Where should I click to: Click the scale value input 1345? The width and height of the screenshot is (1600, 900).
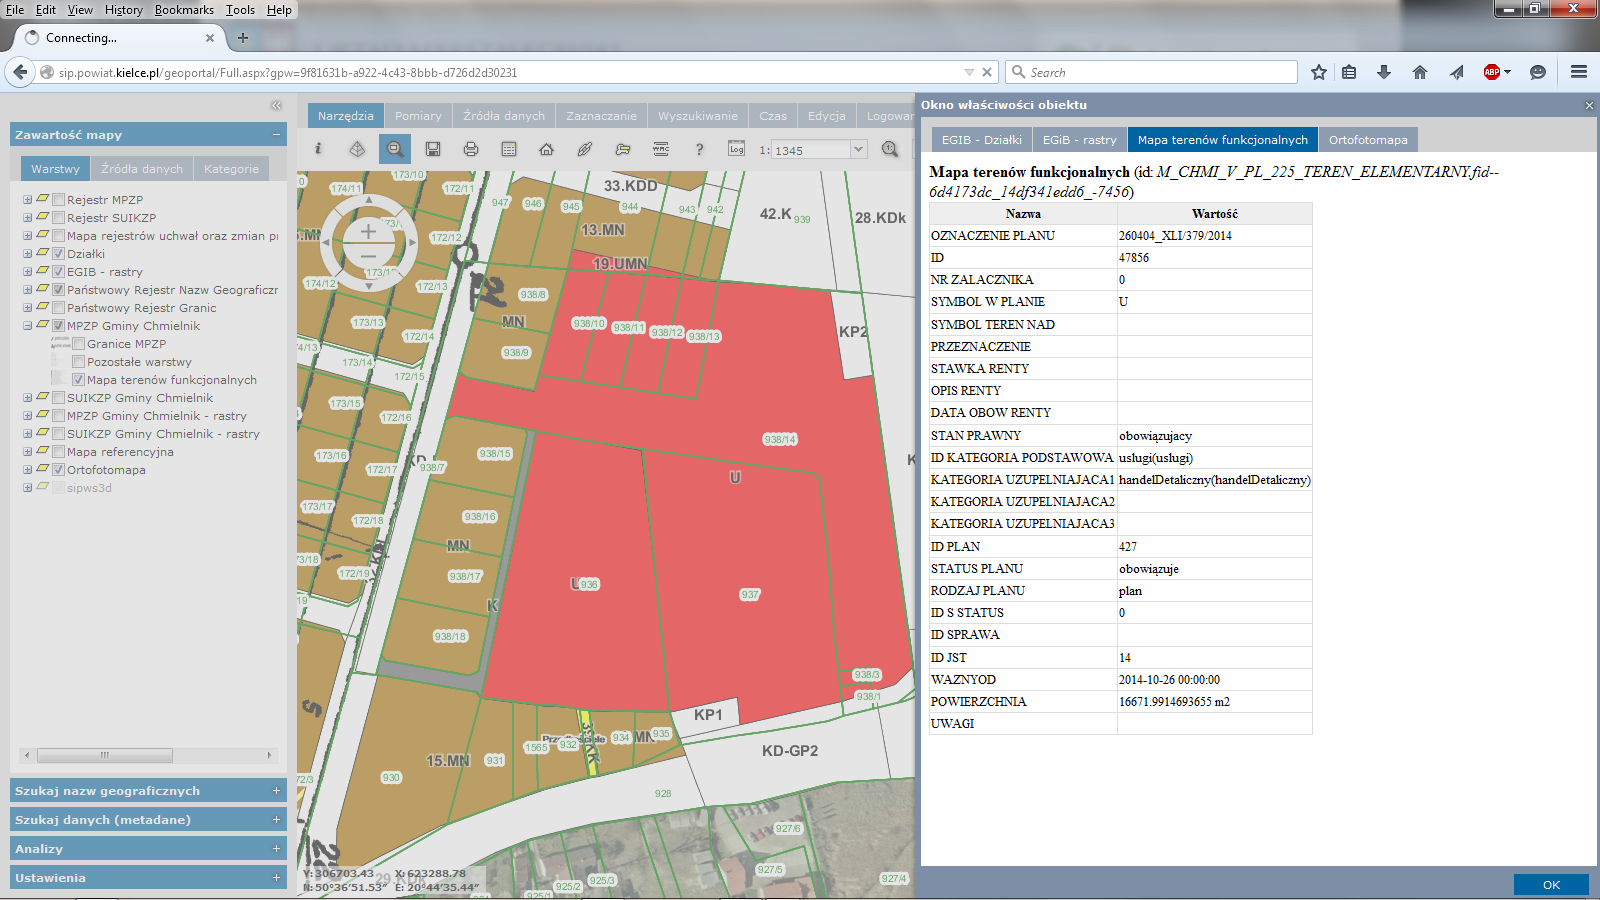click(810, 150)
